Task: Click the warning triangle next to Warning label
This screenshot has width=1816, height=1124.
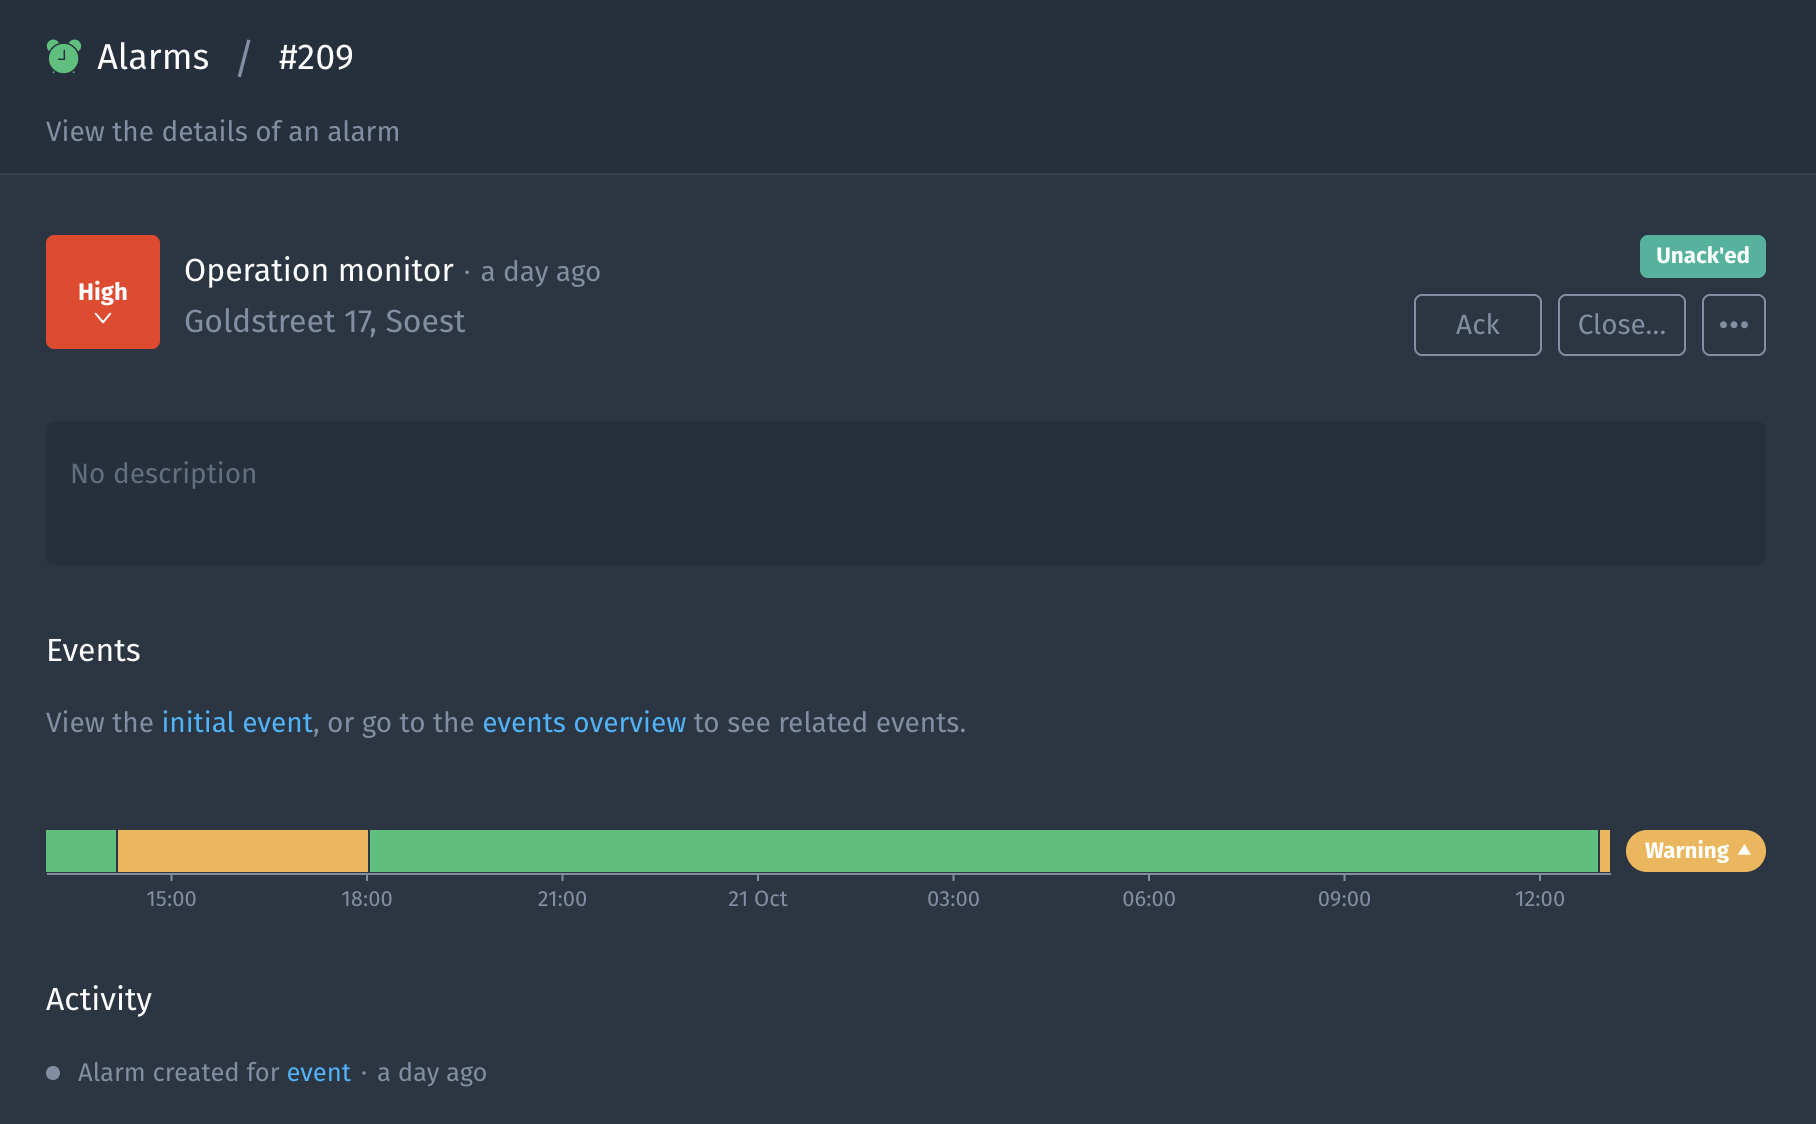Action: click(1746, 850)
